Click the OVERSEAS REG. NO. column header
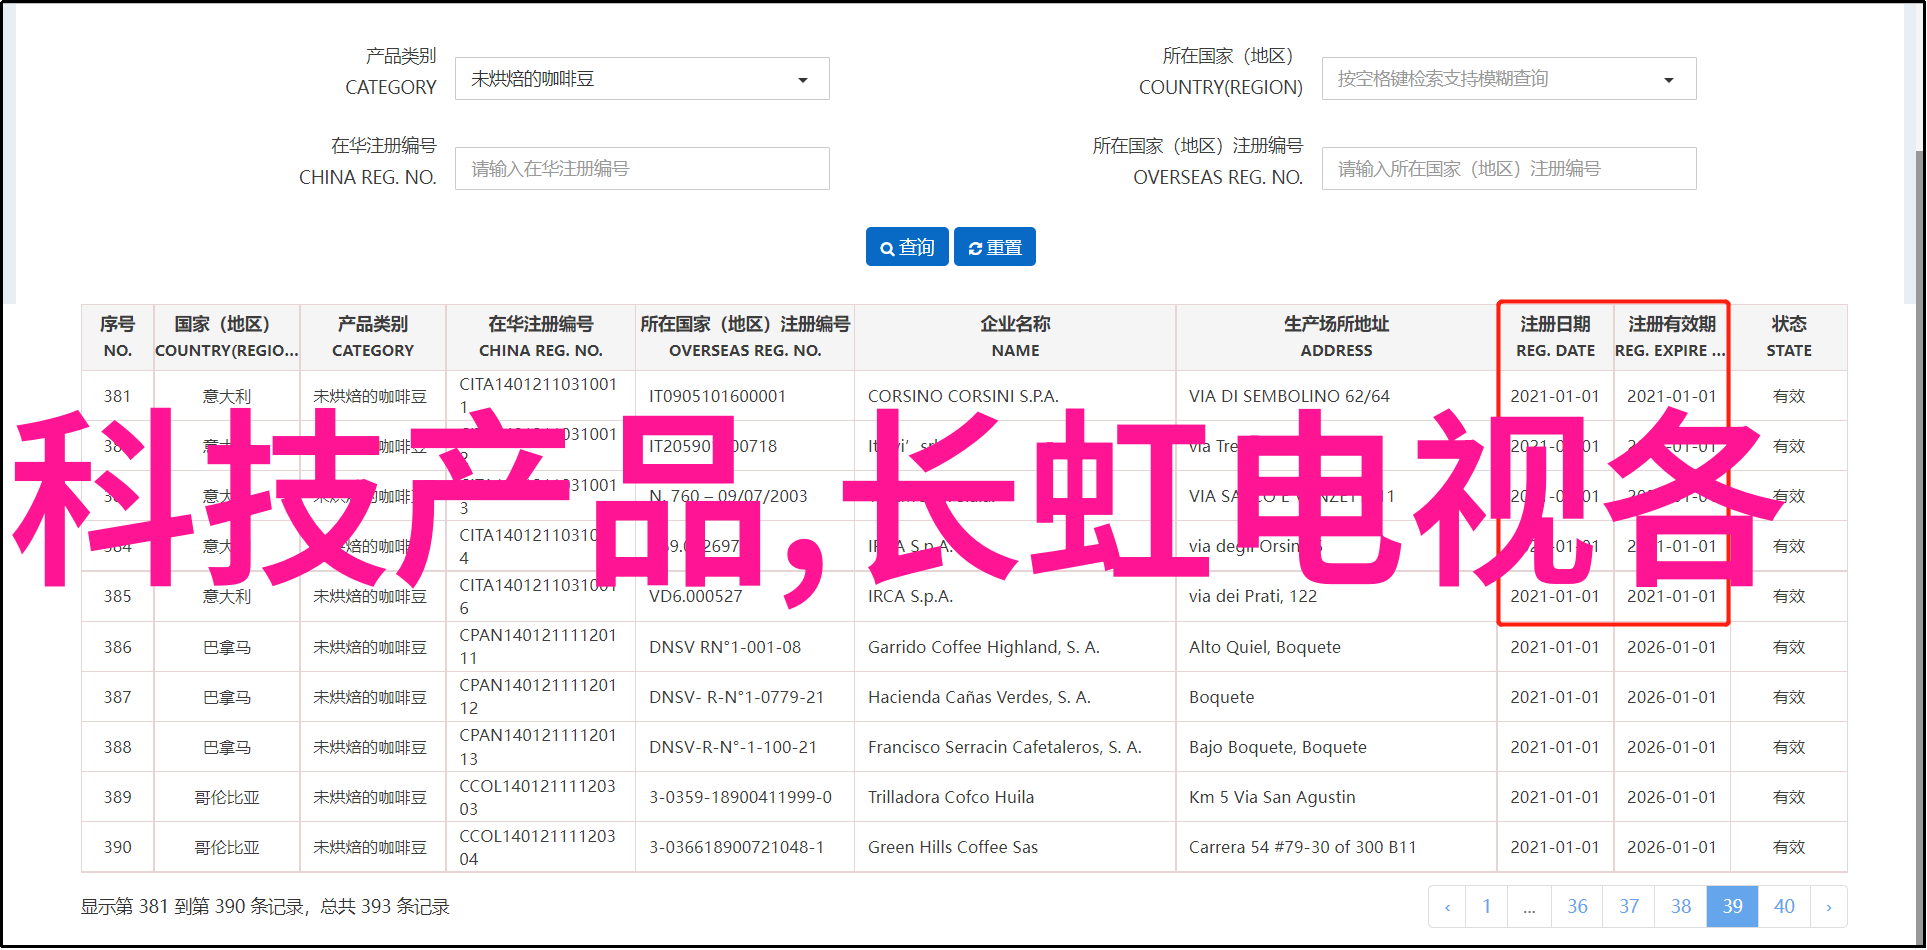 (745, 338)
